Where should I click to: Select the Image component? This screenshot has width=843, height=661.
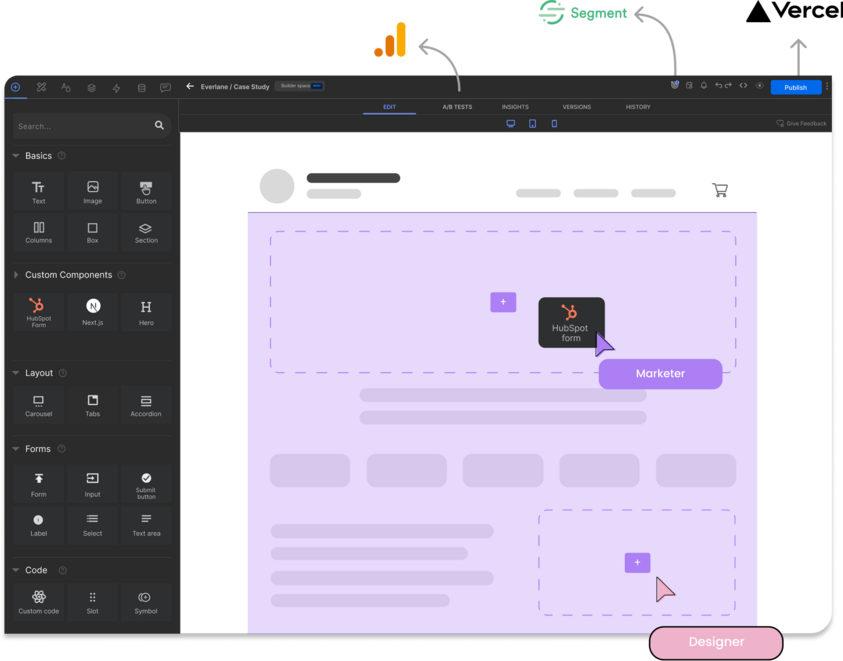pos(92,191)
